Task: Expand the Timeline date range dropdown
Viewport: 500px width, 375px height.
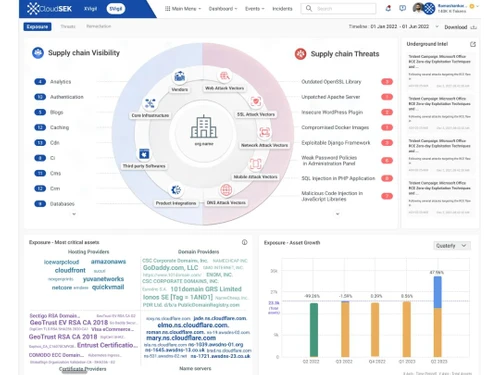Action: (437, 27)
